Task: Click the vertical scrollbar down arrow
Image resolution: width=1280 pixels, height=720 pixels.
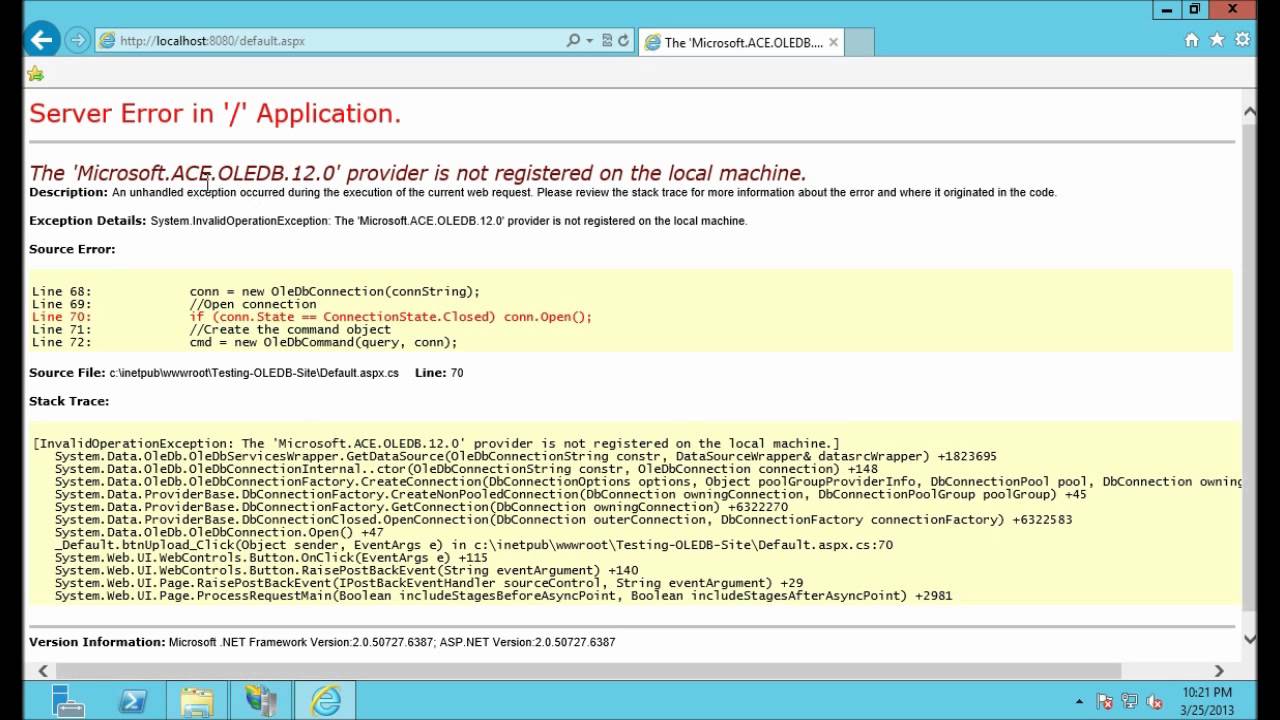Action: pyautogui.click(x=1249, y=639)
